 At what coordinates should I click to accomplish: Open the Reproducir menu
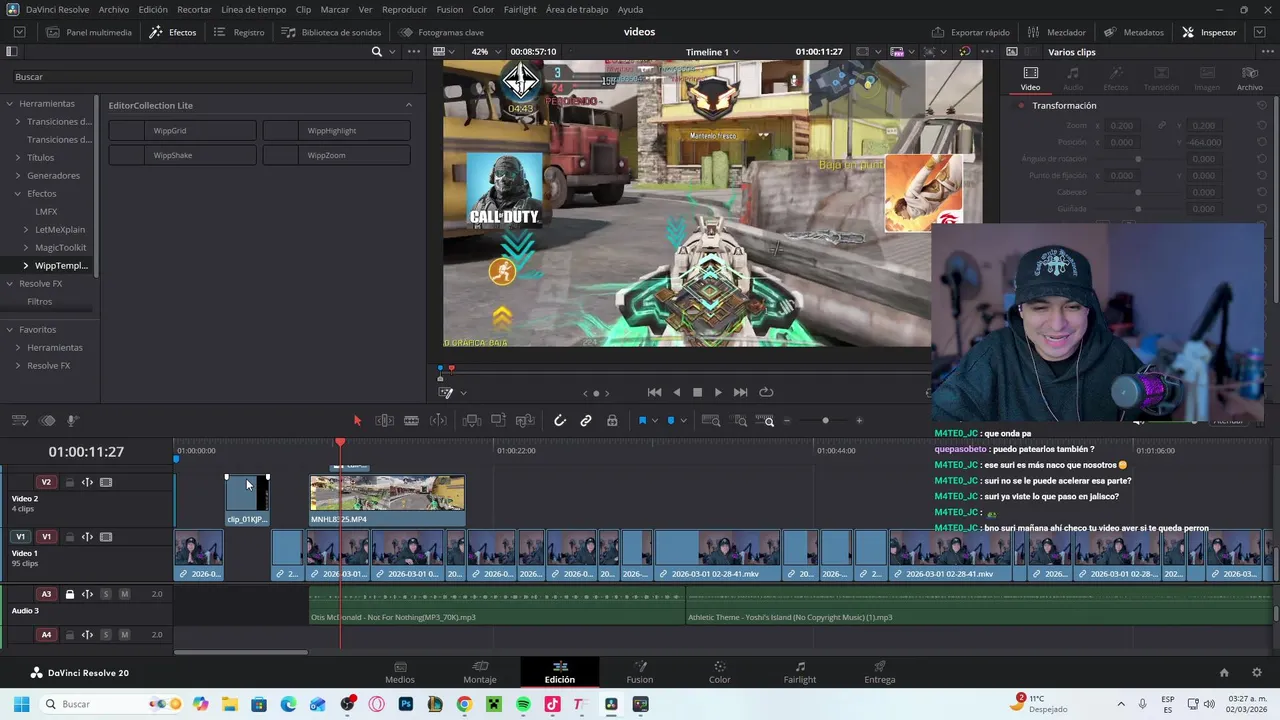point(404,9)
